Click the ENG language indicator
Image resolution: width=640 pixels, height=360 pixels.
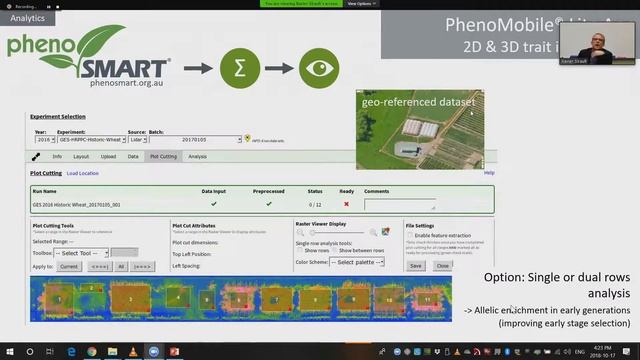click(x=580, y=351)
